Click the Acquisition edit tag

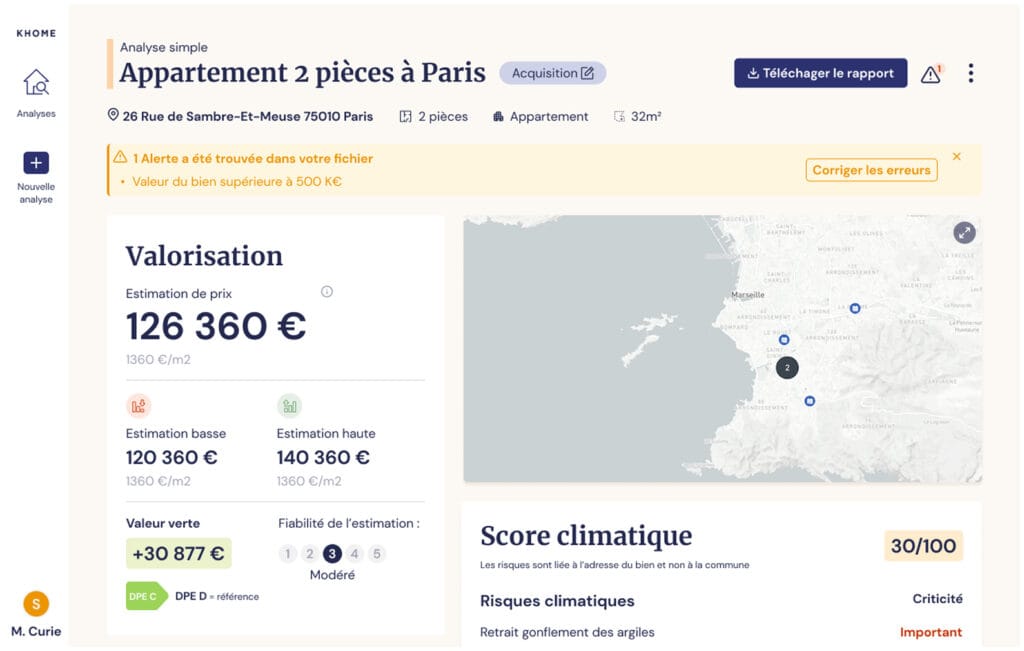coord(553,73)
